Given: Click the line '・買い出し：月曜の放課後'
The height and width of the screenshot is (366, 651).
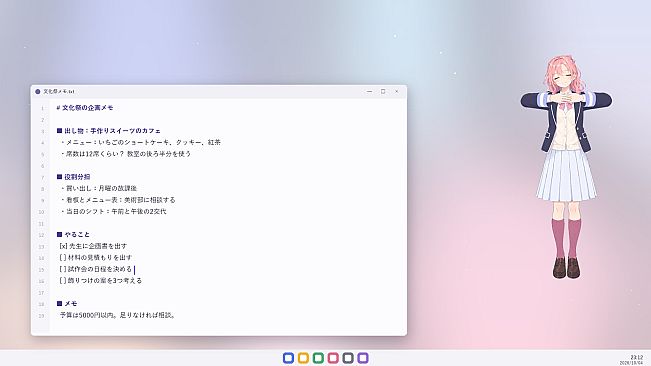Looking at the screenshot, I should (98, 188).
